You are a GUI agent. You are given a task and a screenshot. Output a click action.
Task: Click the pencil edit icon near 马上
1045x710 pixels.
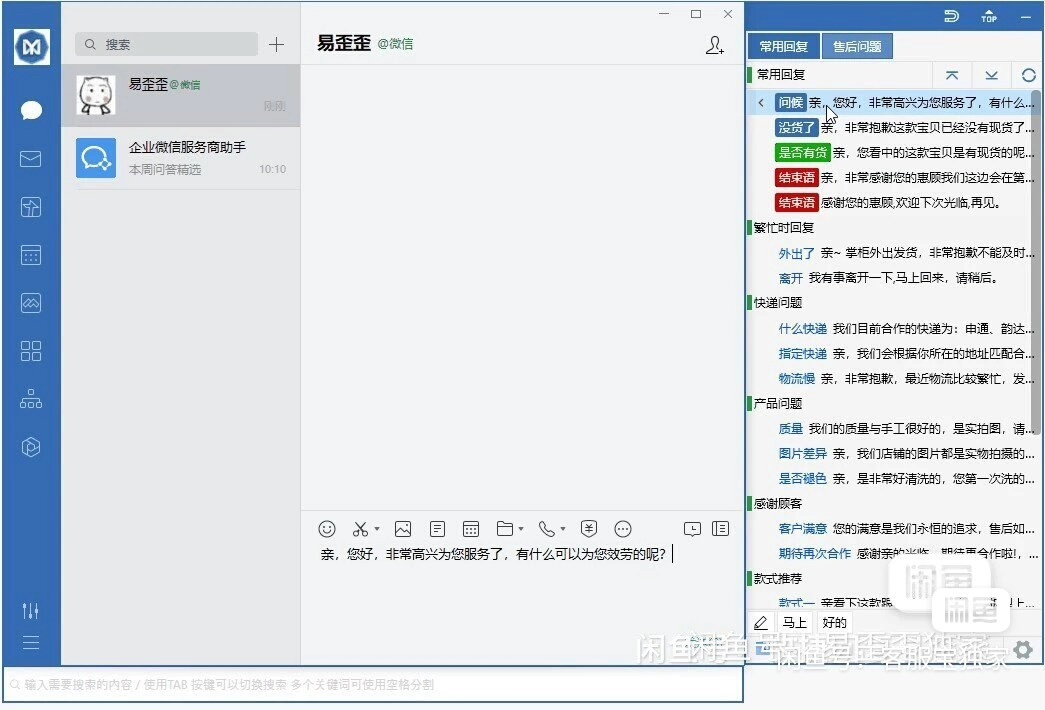[x=760, y=623]
